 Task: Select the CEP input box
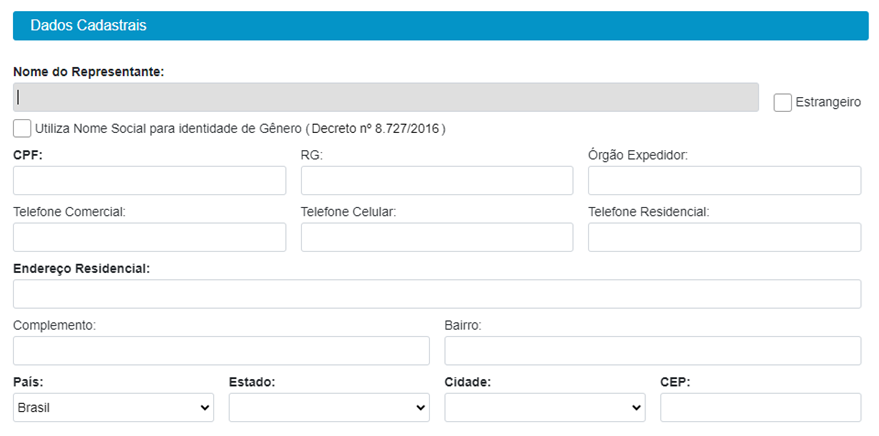pos(761,407)
